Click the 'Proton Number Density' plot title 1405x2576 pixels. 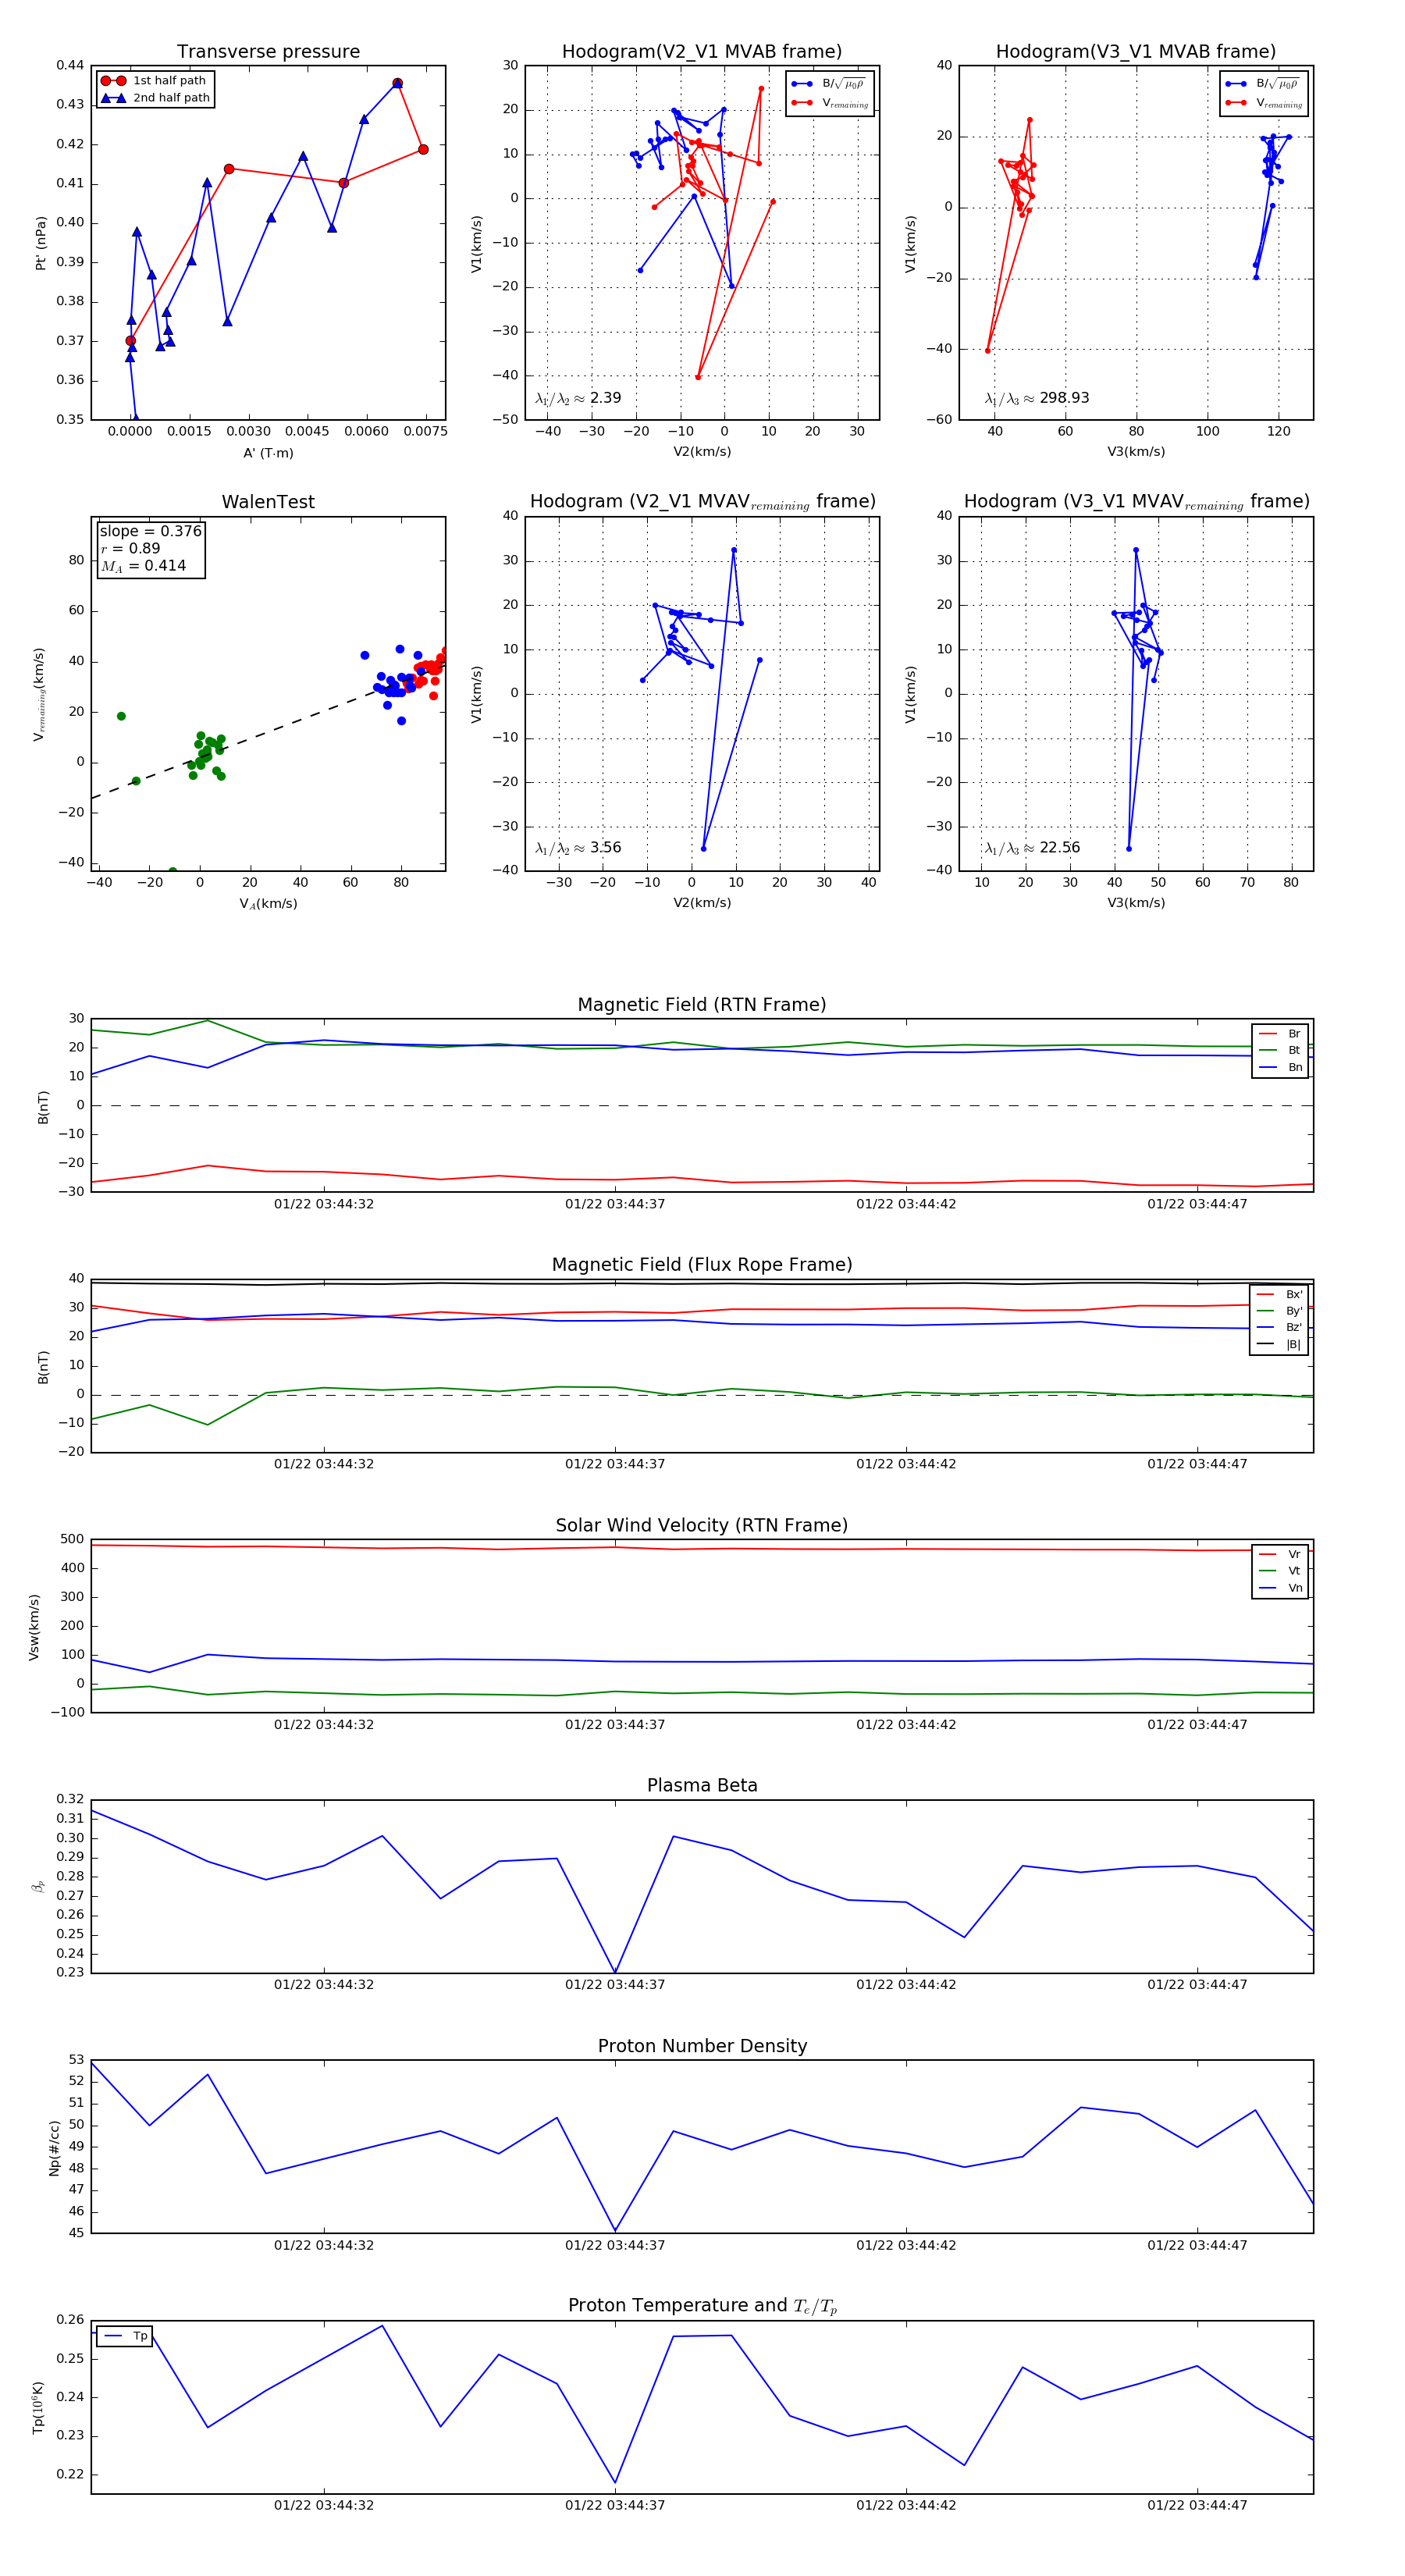[x=702, y=2046]
